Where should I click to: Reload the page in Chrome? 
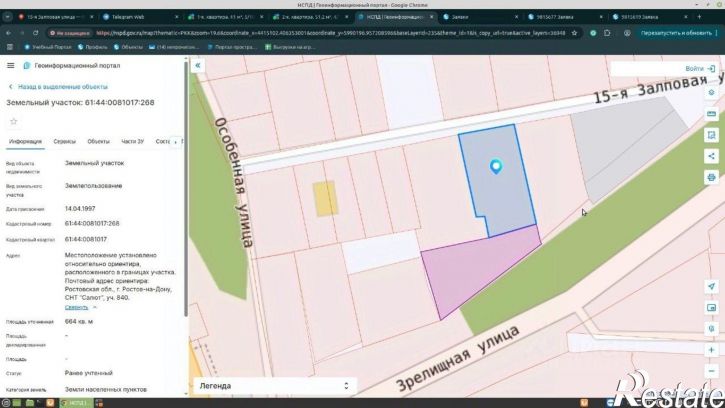point(36,33)
